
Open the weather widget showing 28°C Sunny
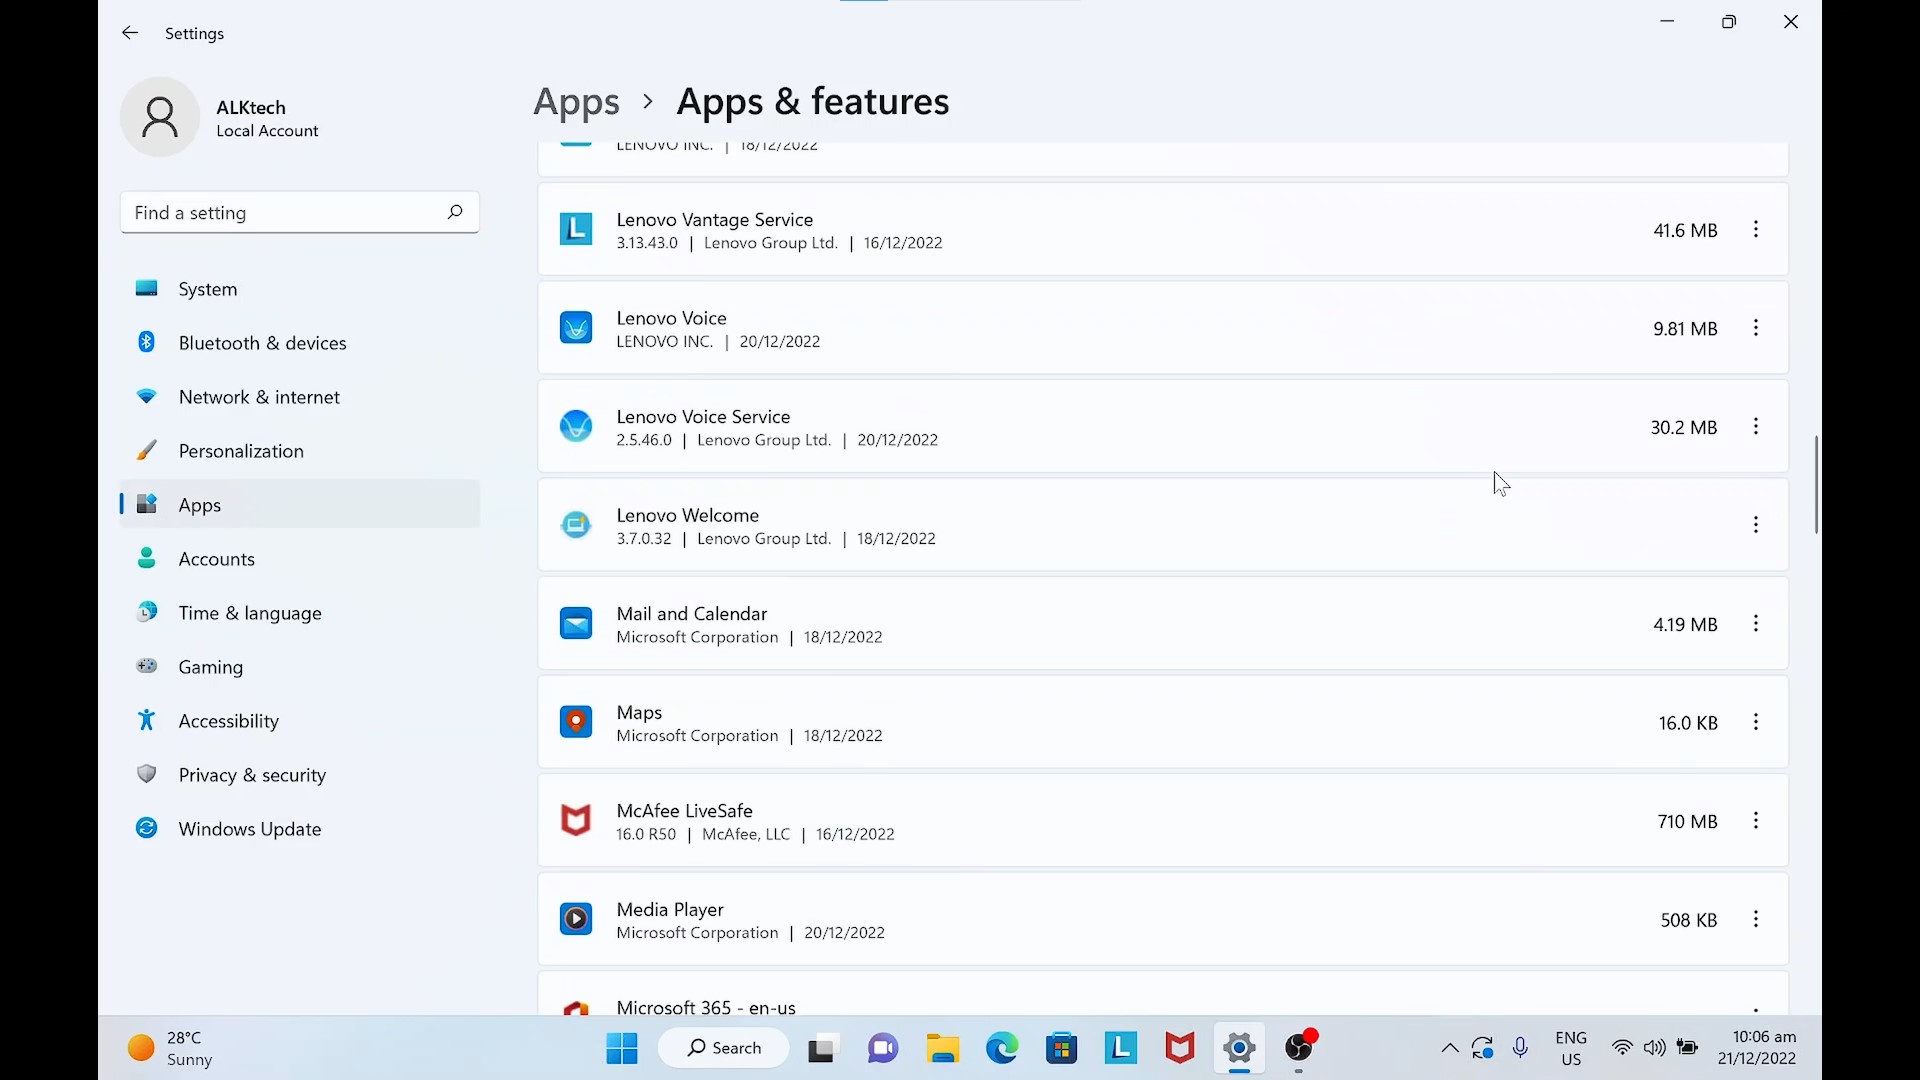[171, 1049]
